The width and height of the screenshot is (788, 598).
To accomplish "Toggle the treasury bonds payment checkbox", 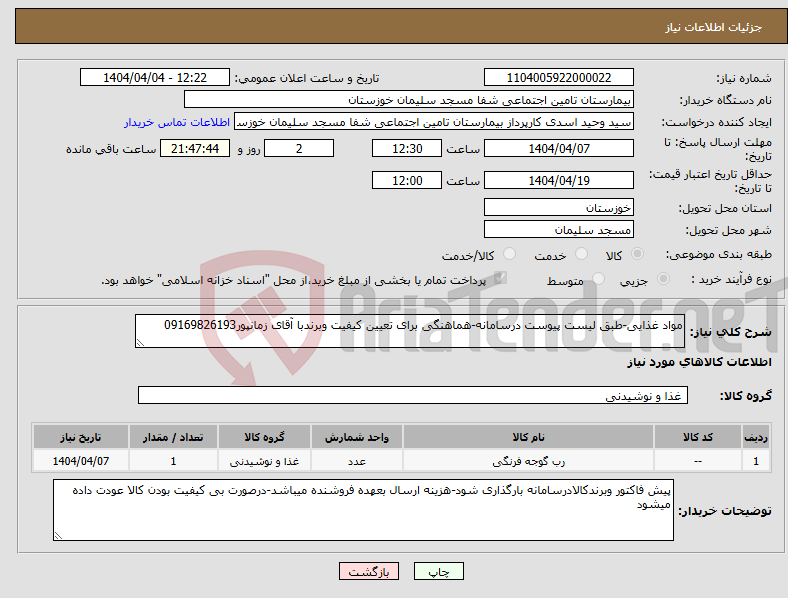I will pyautogui.click(x=500, y=278).
